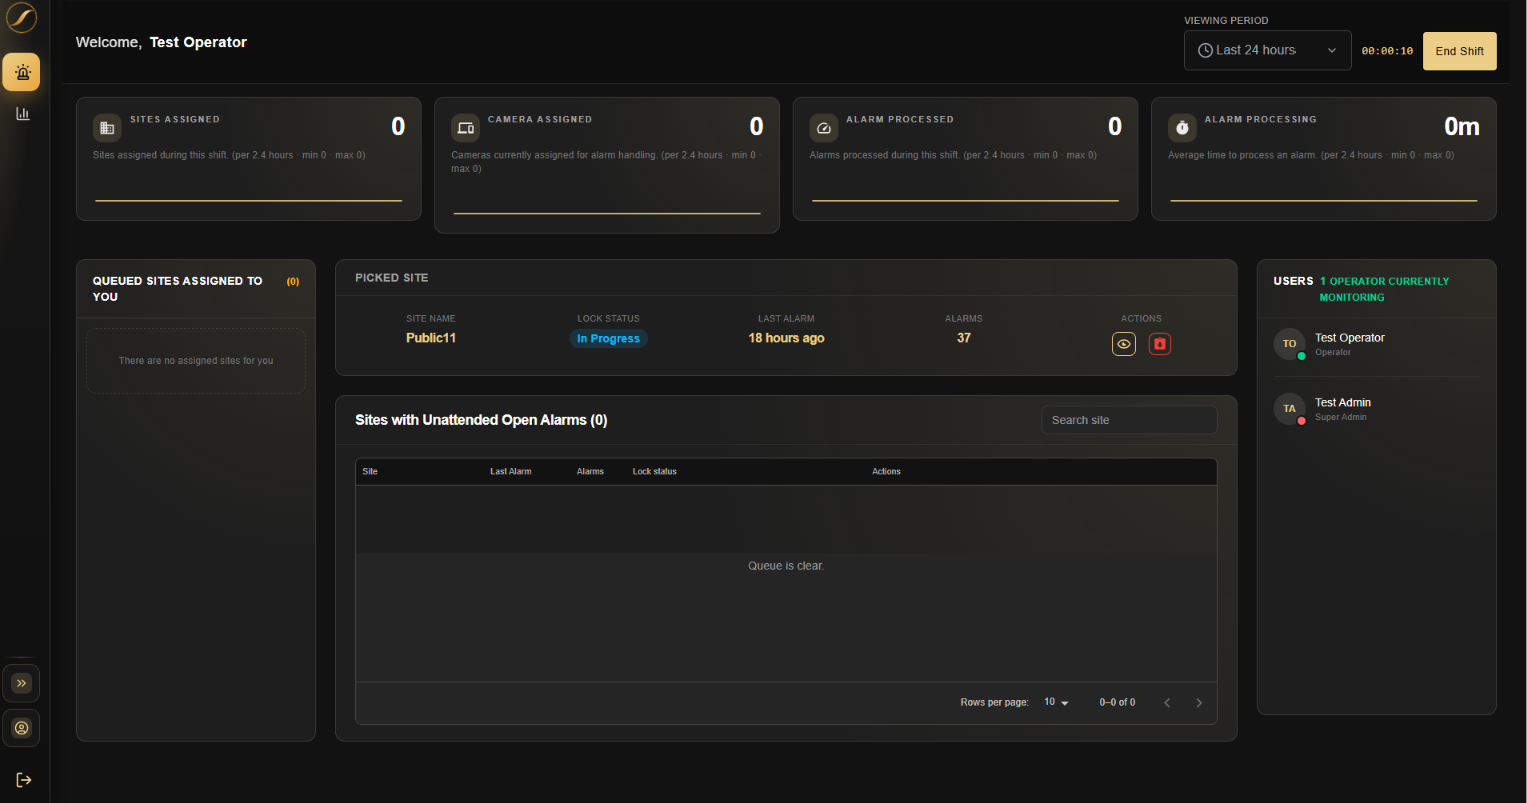Viewport: 1527px width, 803px height.
Task: Click the Camera Assigned devices icon
Action: (466, 128)
